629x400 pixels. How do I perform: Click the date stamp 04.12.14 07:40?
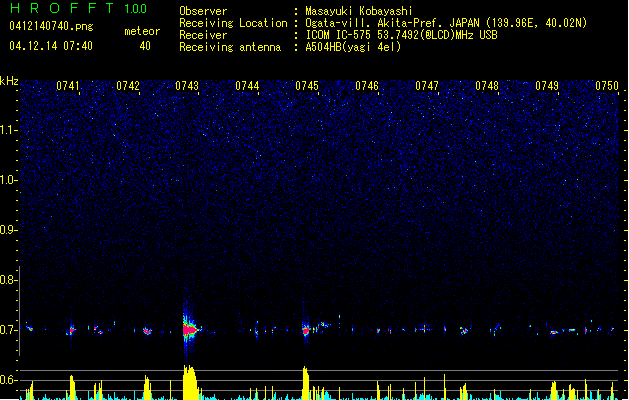pos(51,46)
